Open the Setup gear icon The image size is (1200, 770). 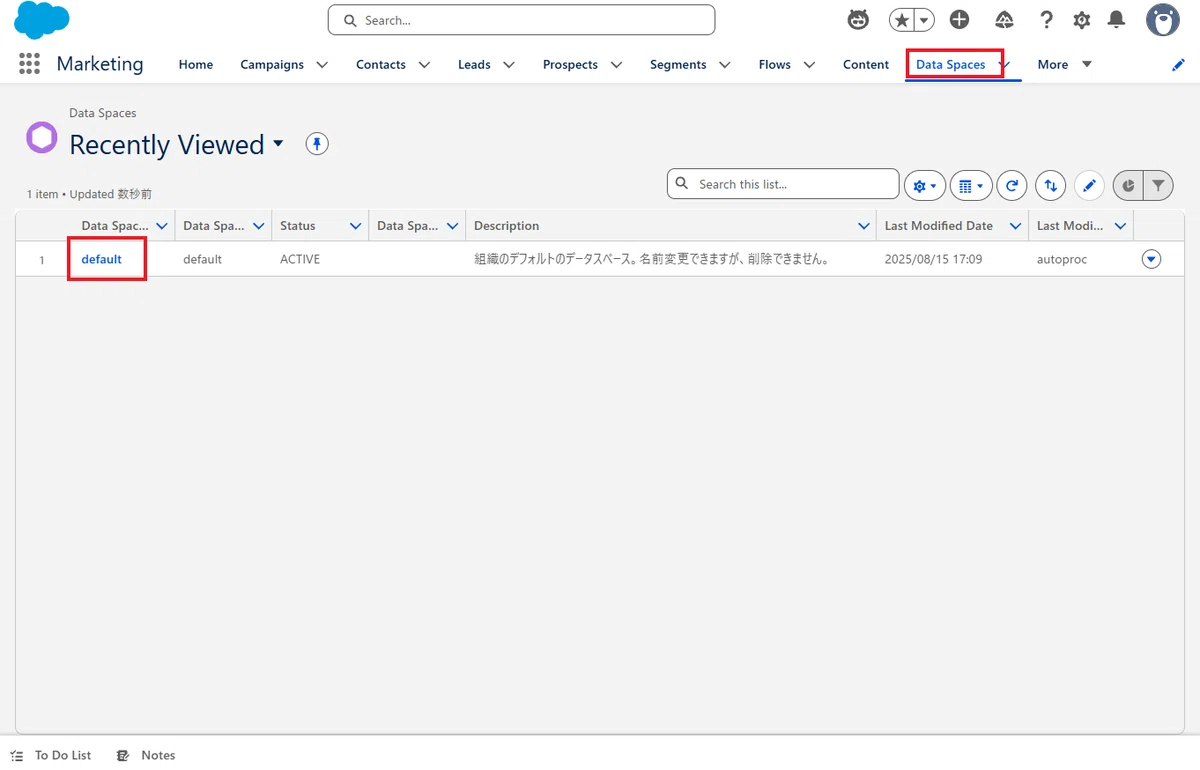pos(1082,20)
